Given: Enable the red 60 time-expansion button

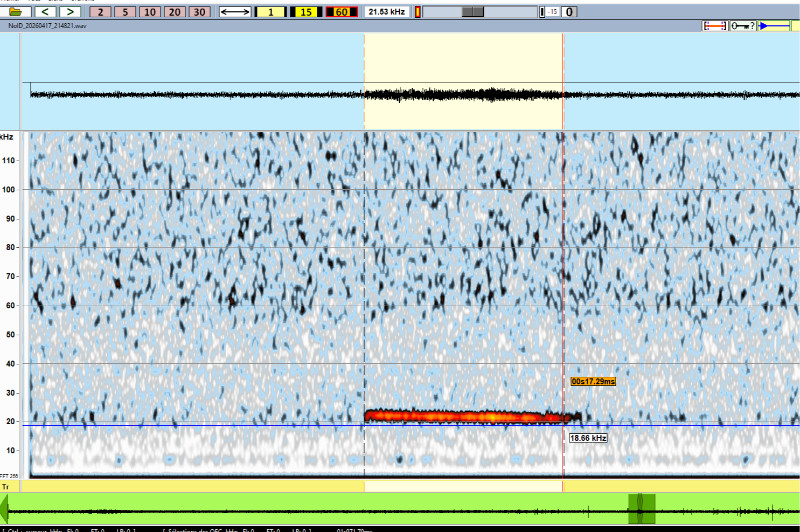Looking at the screenshot, I should coord(341,12).
